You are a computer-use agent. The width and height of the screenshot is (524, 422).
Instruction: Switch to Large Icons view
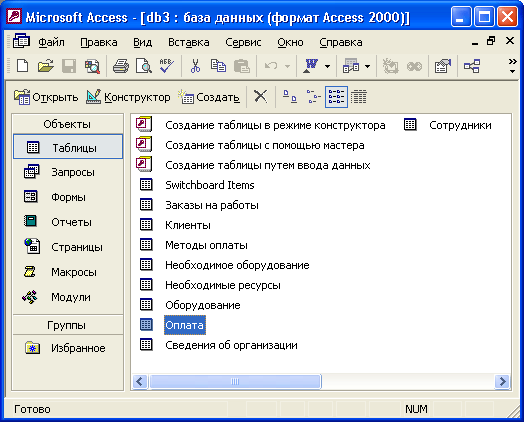coord(289,97)
